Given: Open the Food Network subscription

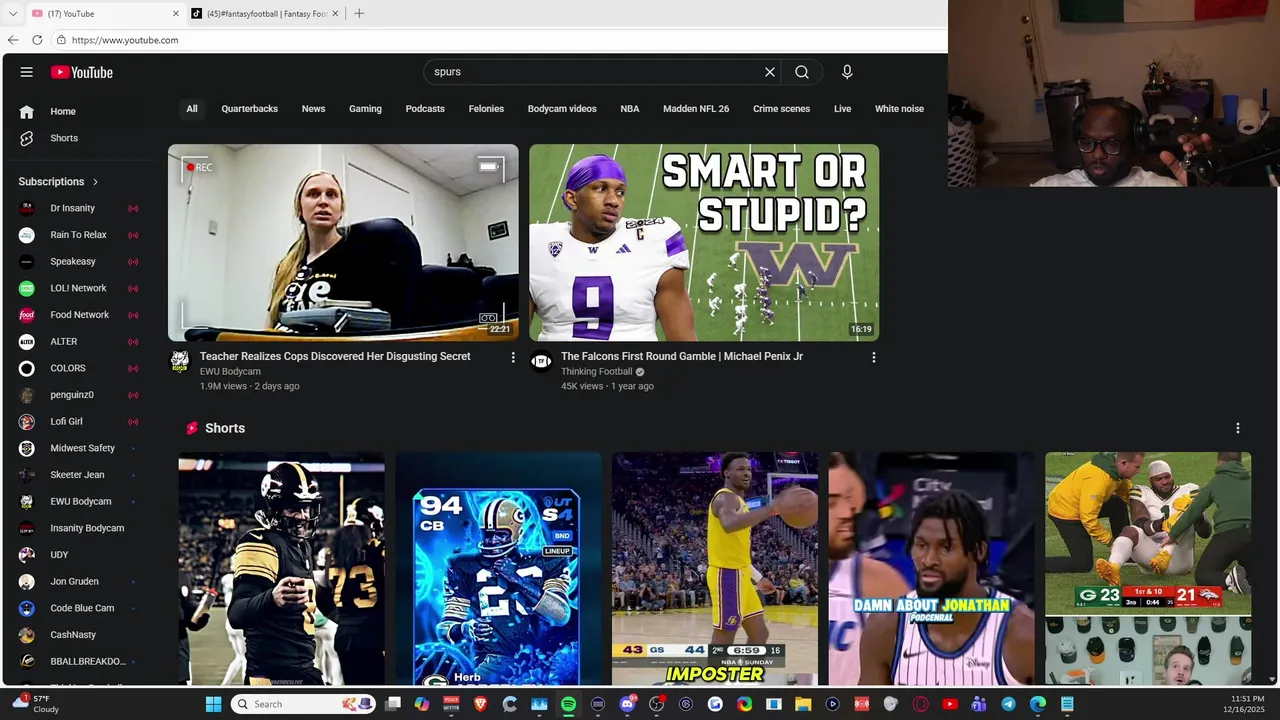Looking at the screenshot, I should click(80, 315).
